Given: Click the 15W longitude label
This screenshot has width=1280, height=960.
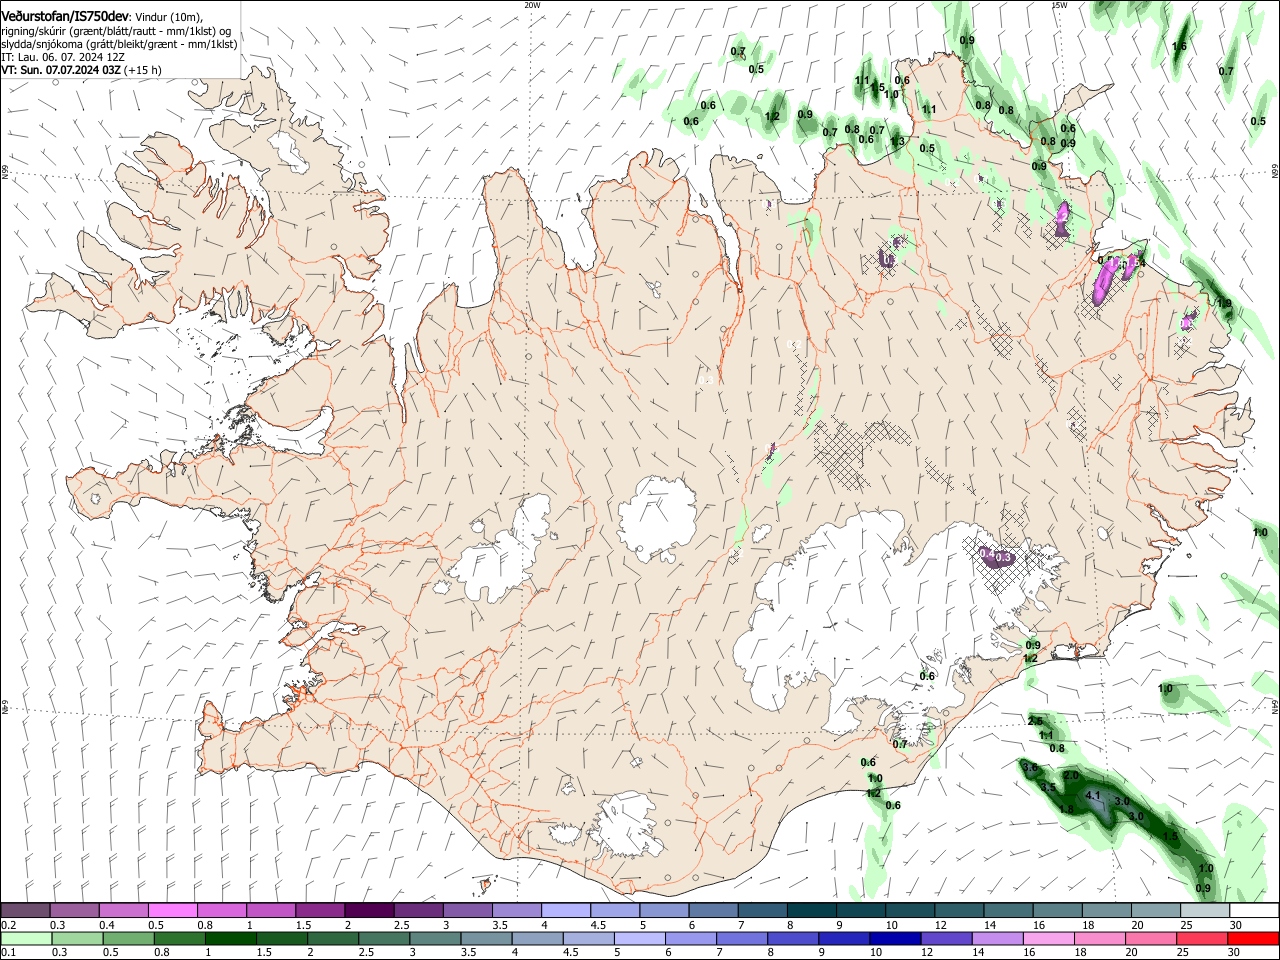Looking at the screenshot, I should click(1059, 5).
